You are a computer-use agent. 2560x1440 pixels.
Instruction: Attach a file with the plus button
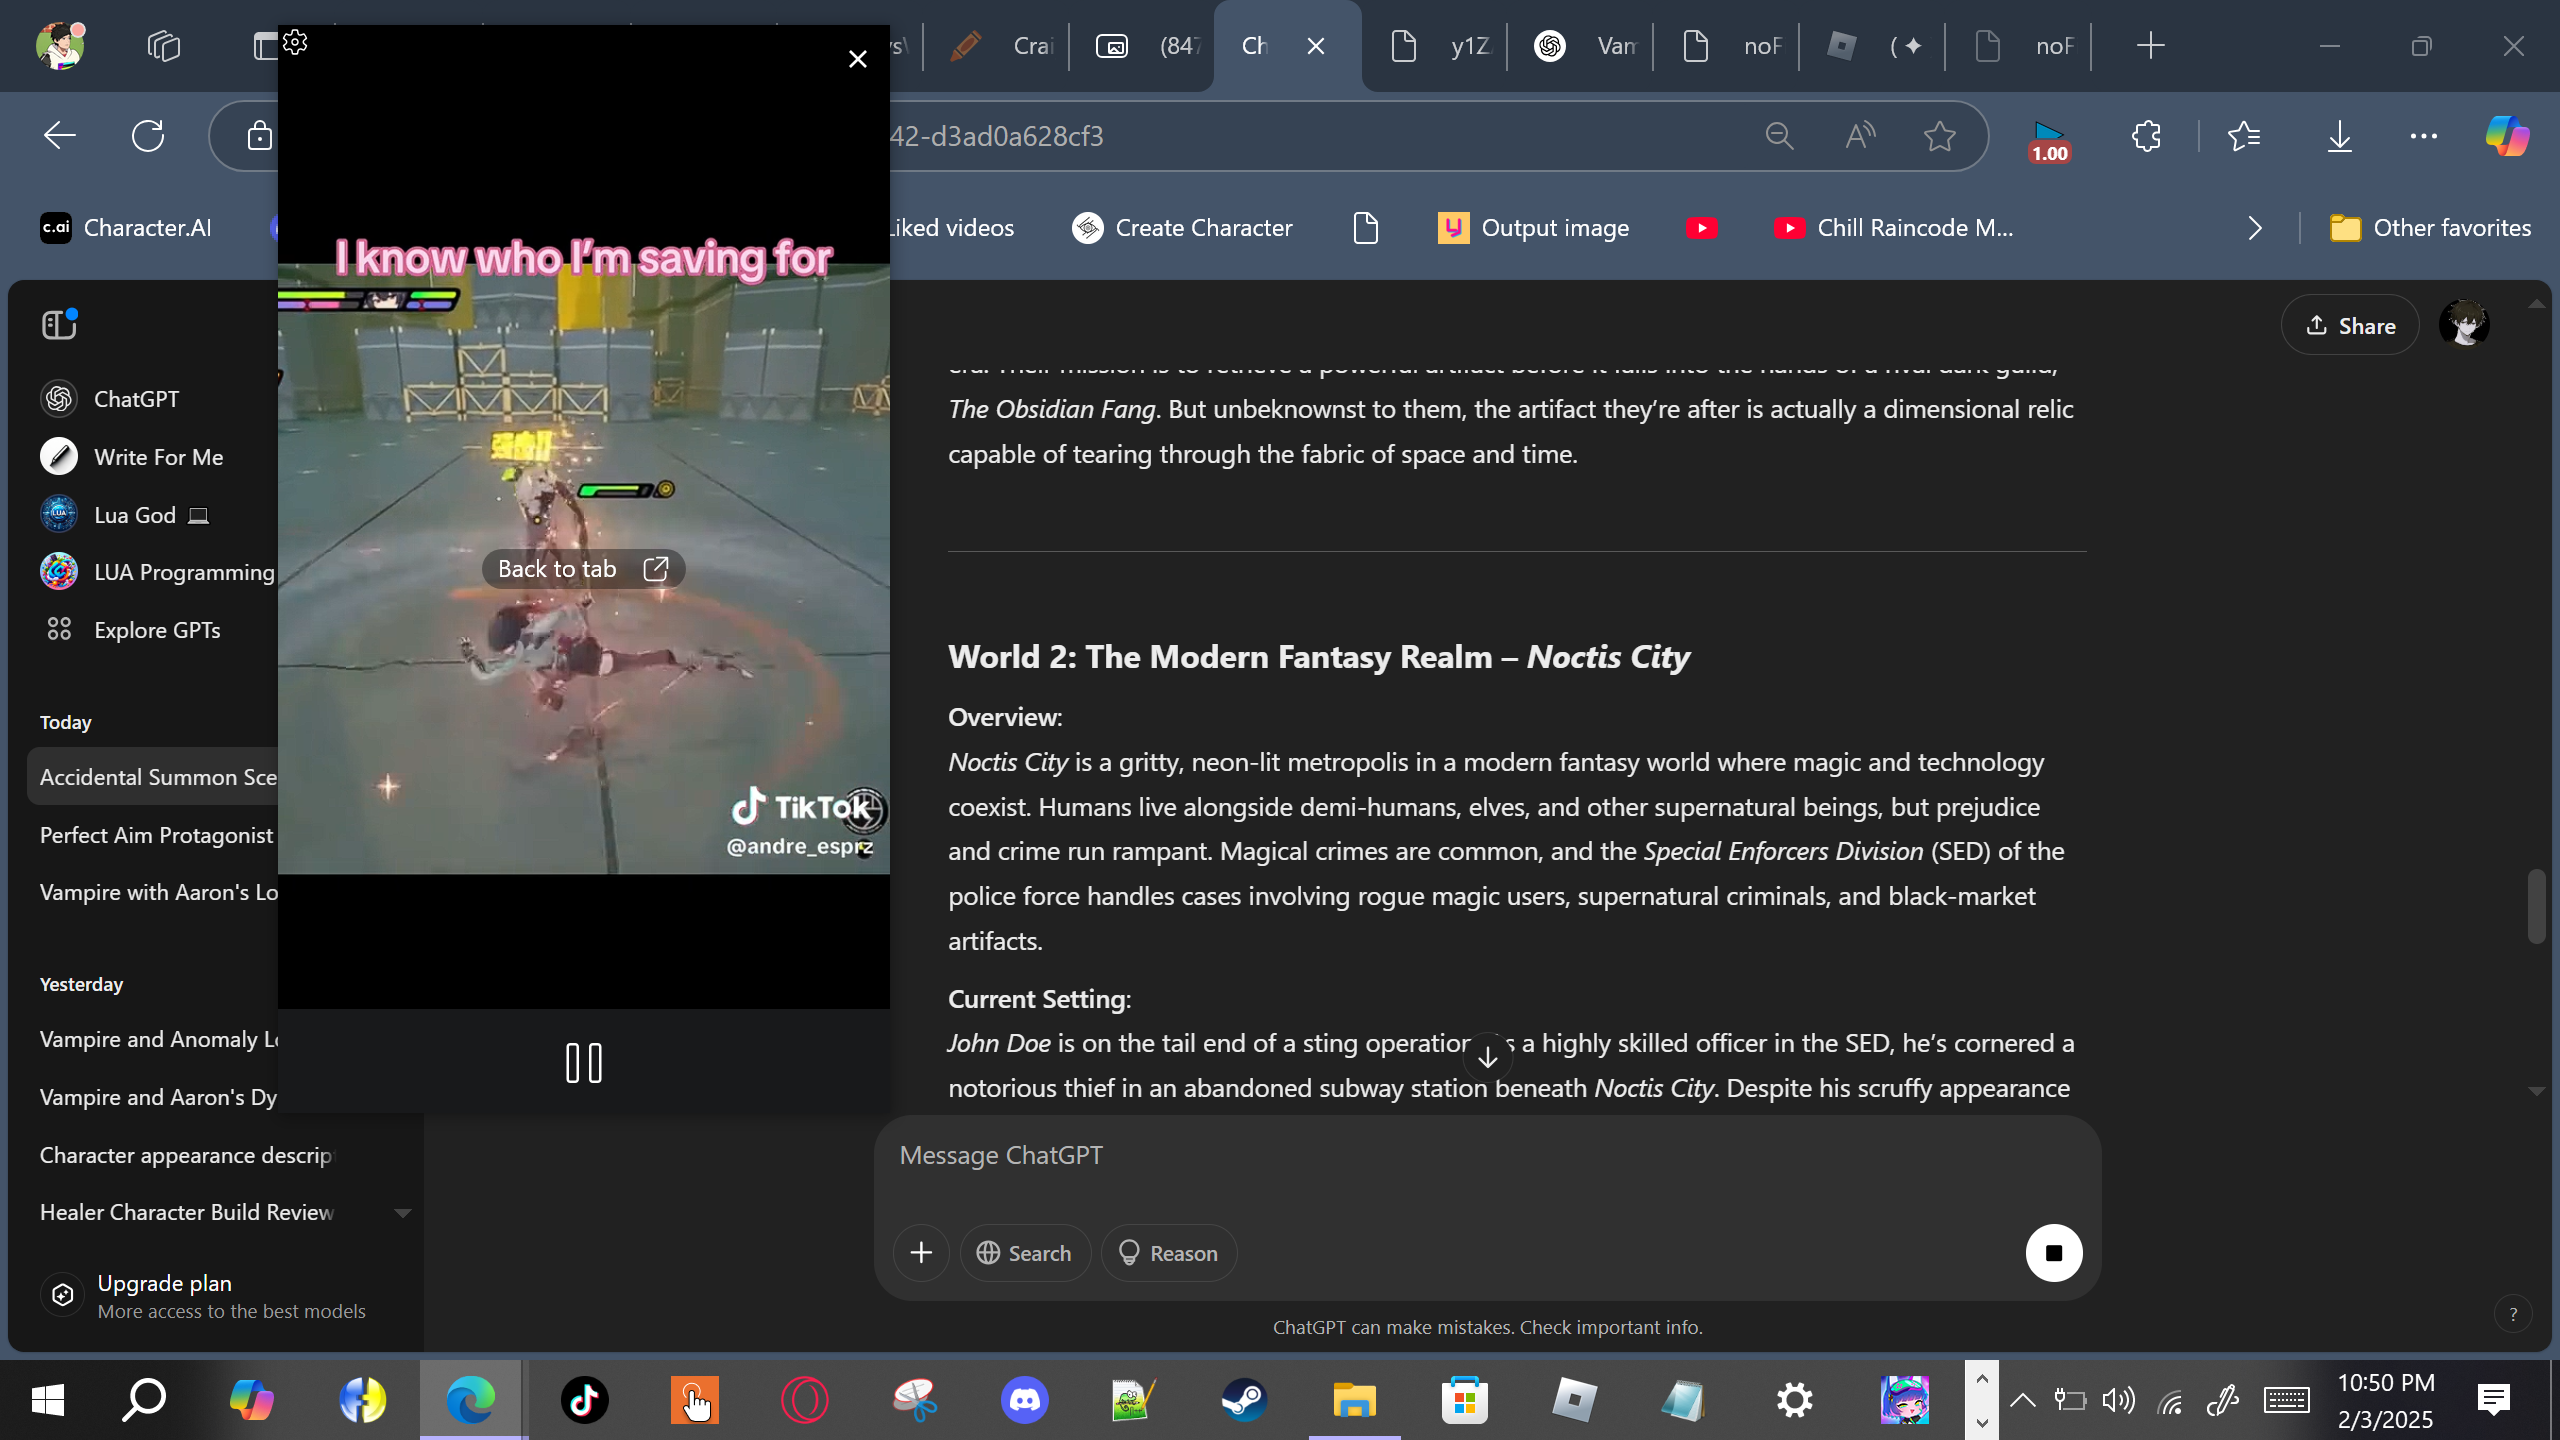[921, 1253]
